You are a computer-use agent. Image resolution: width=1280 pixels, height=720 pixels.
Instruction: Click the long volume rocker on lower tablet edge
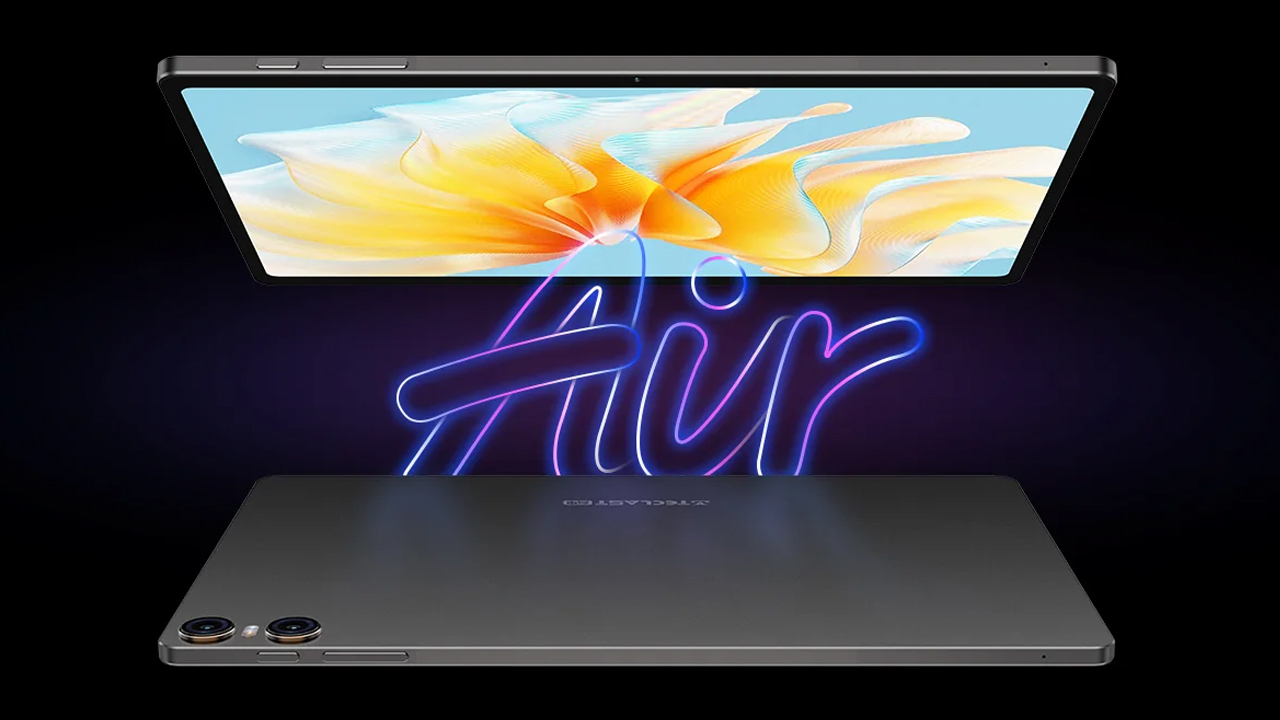tap(365, 656)
